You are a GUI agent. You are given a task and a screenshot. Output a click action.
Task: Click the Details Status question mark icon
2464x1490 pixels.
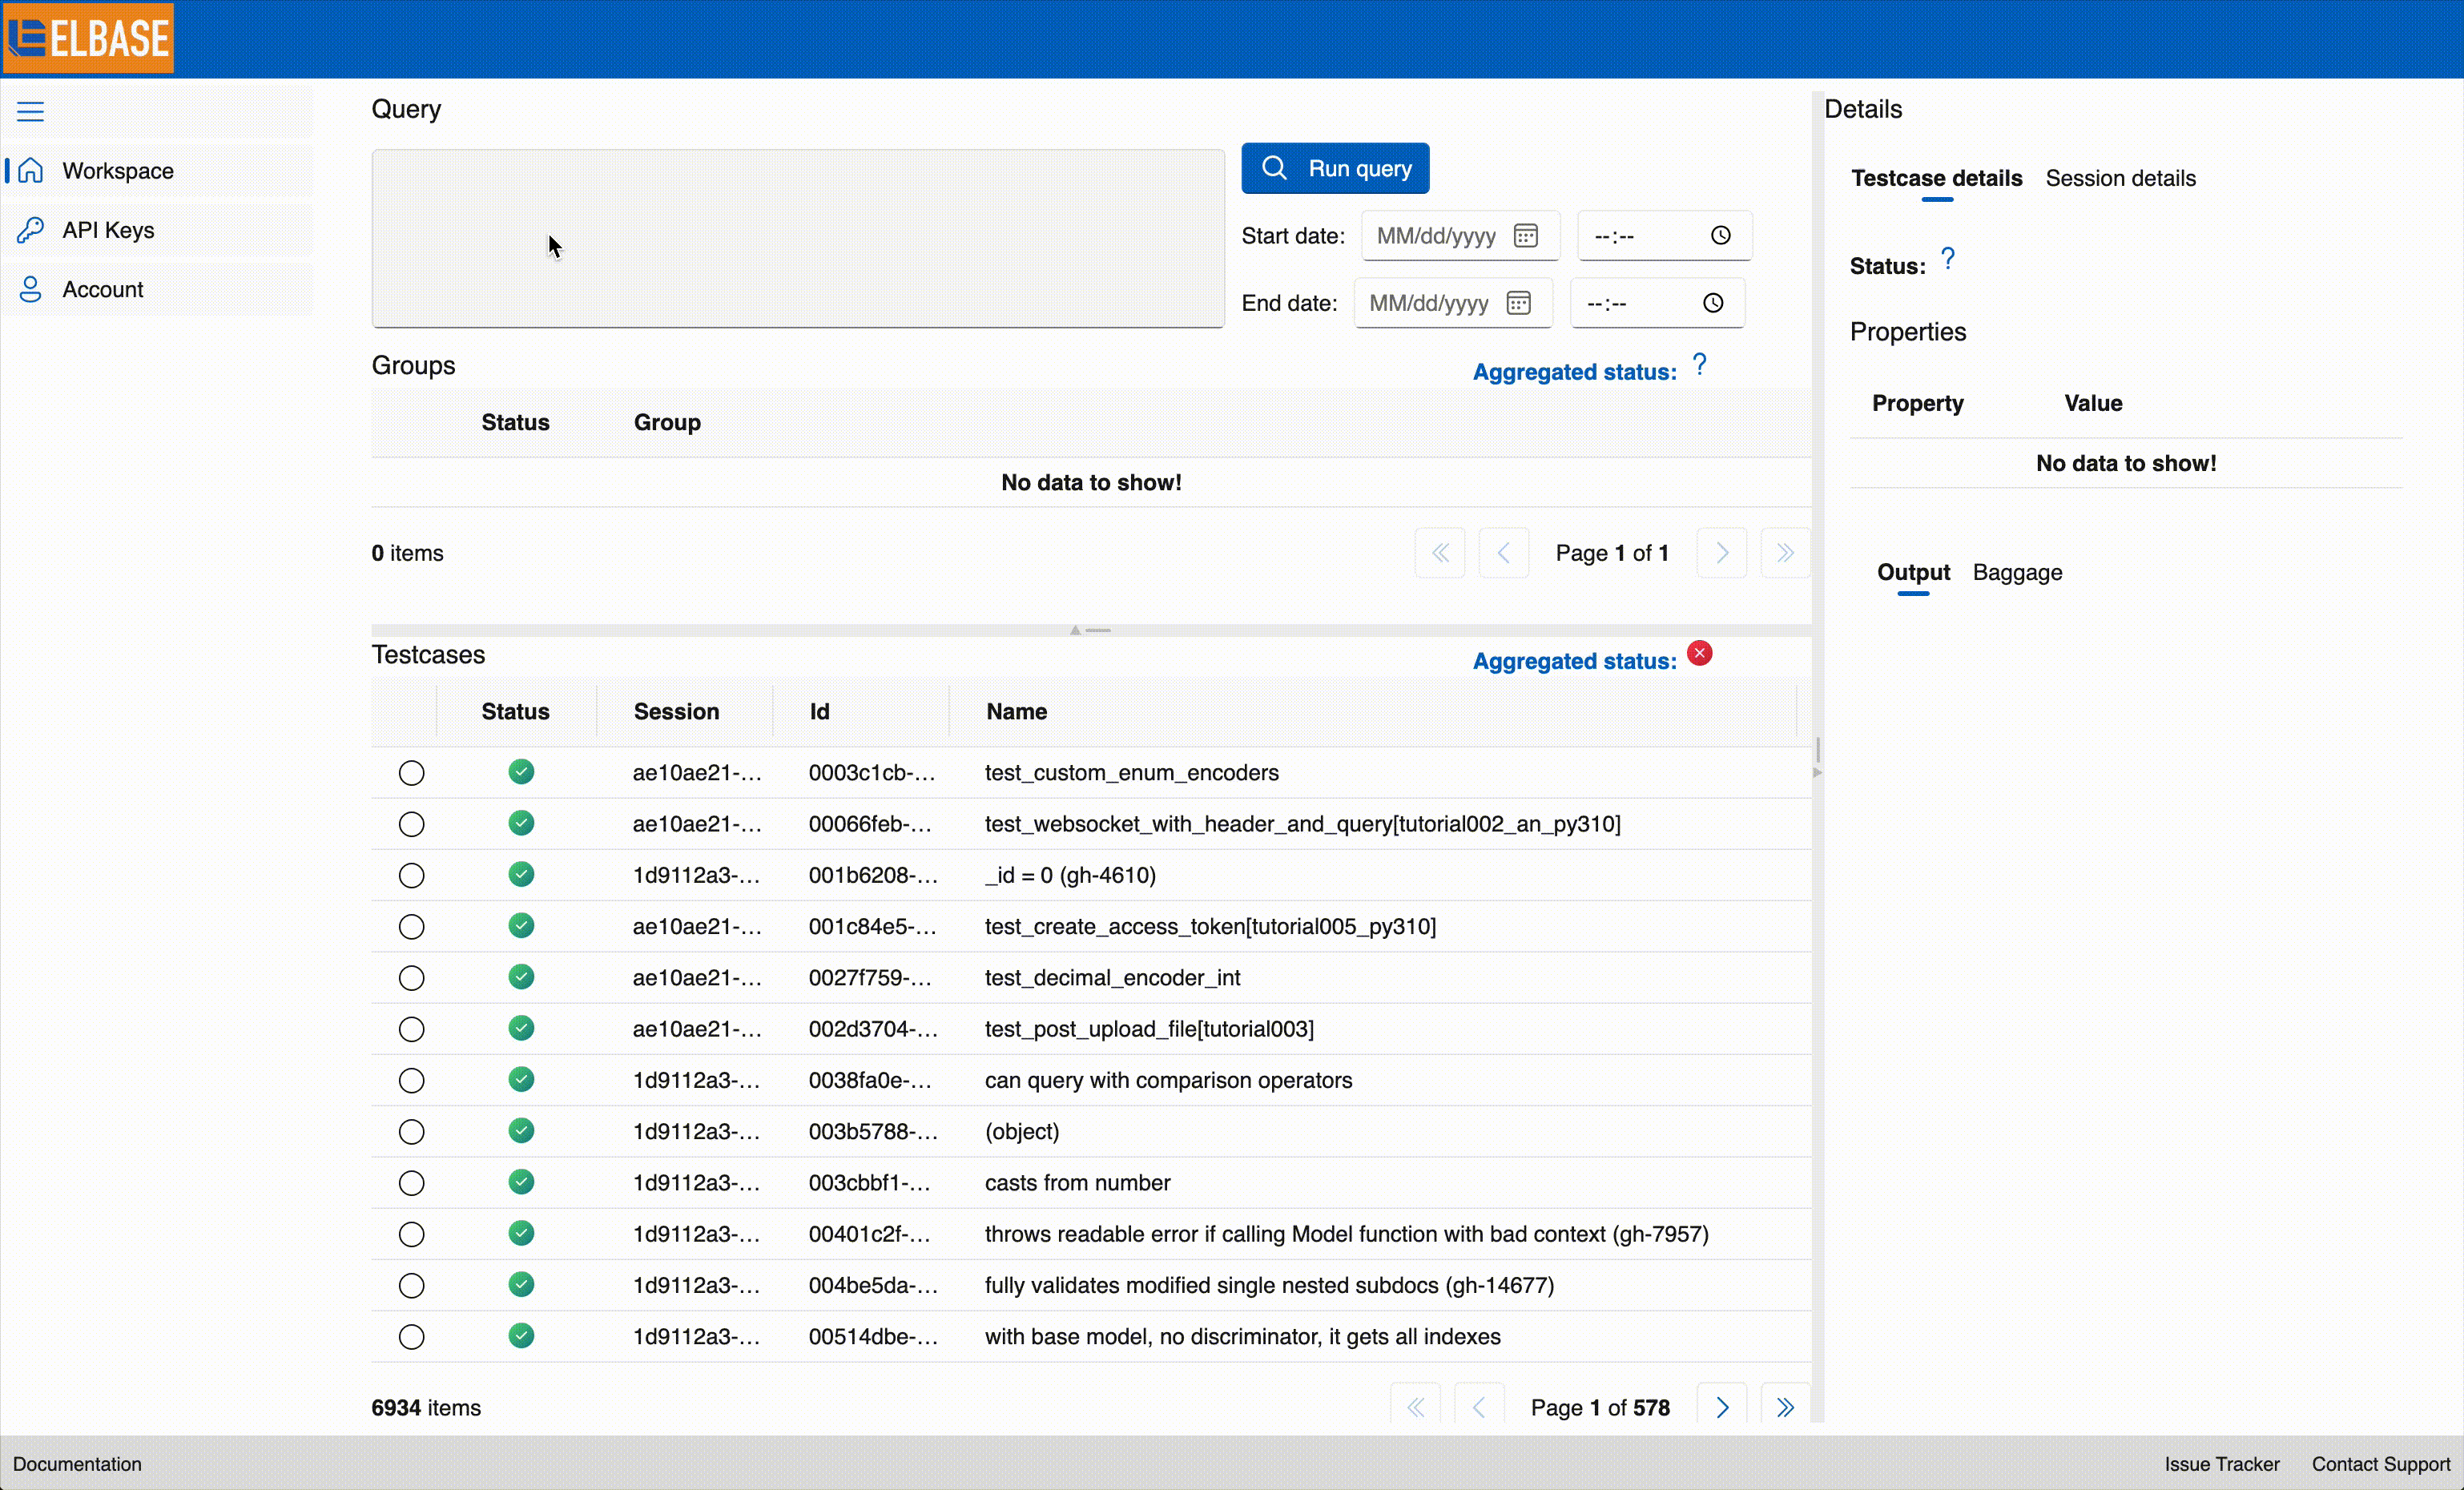tap(1948, 259)
